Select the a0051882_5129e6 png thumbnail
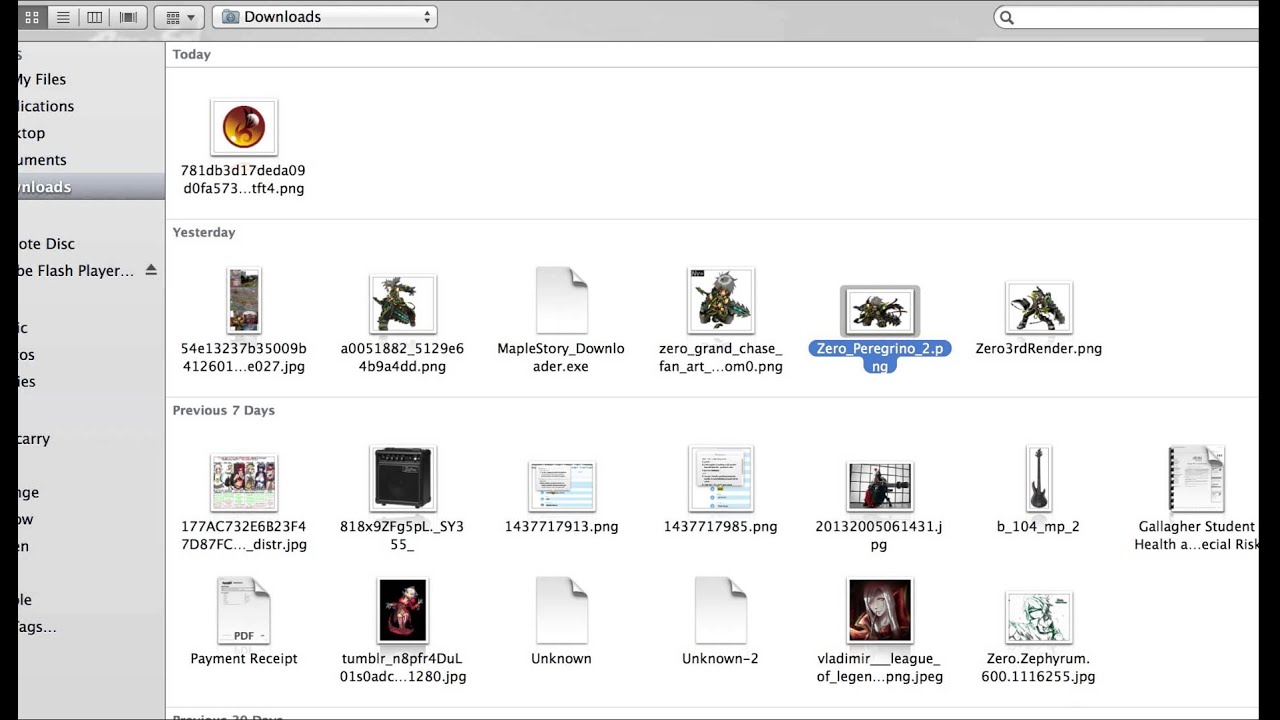1280x720 pixels. (x=402, y=305)
